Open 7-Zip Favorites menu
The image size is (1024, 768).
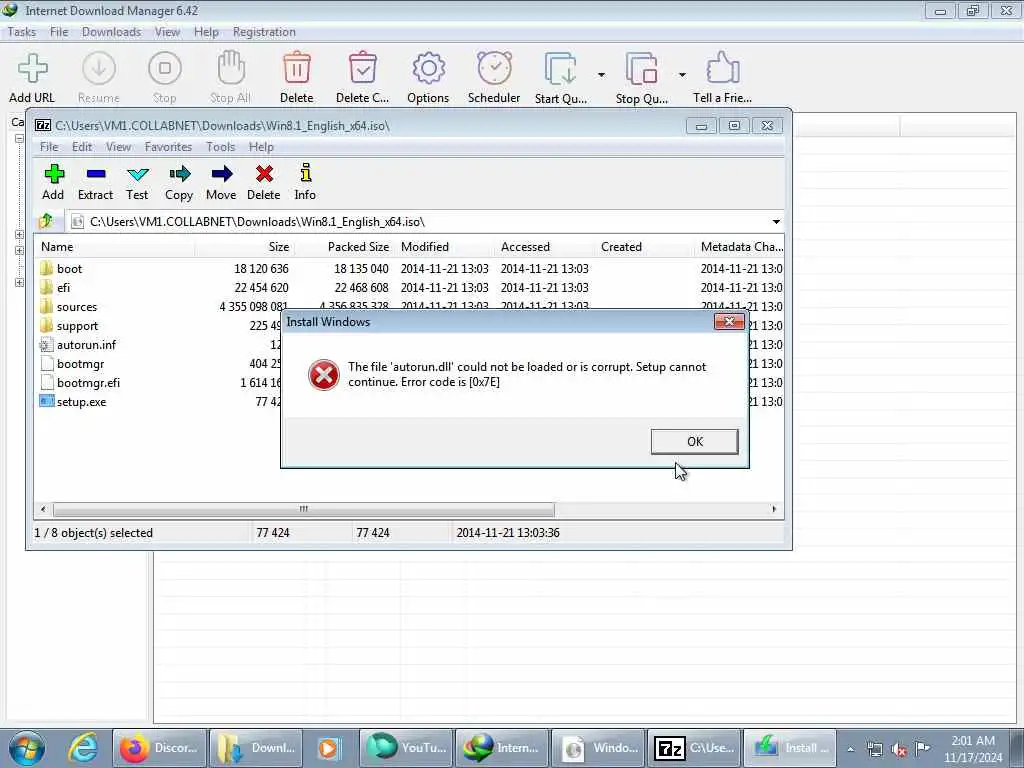[168, 147]
